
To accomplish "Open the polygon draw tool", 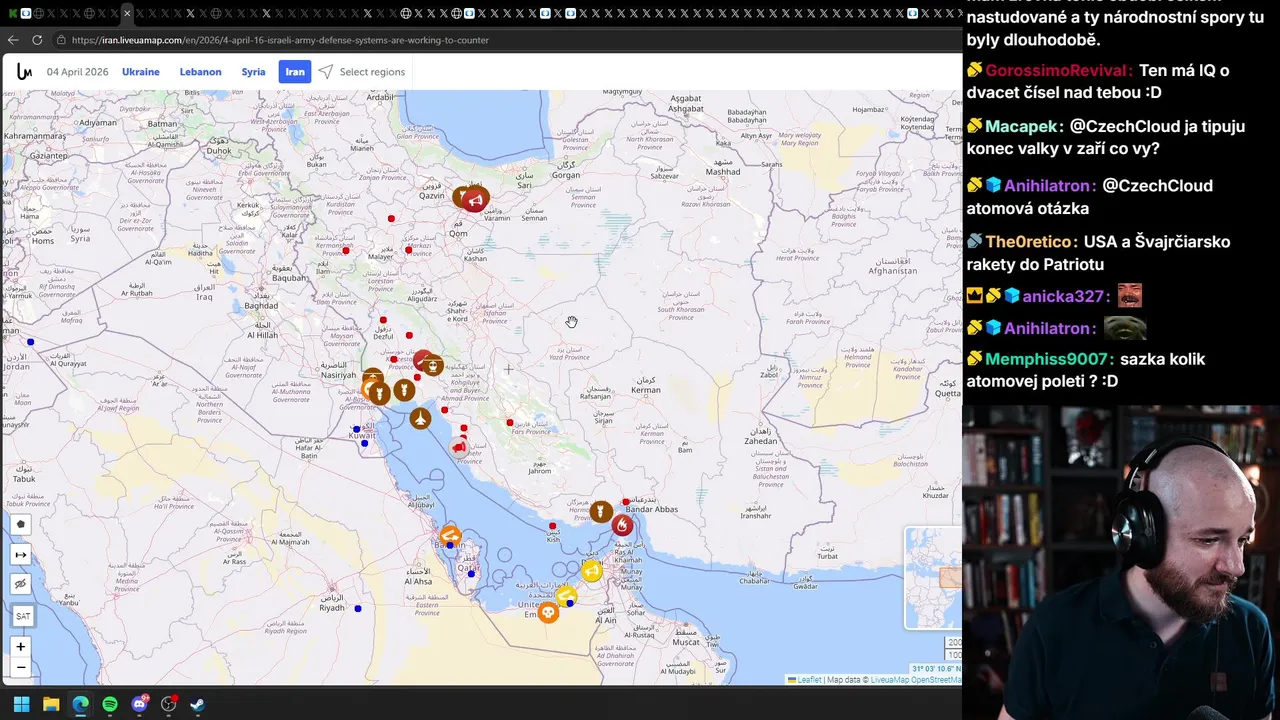I will click(x=21, y=525).
